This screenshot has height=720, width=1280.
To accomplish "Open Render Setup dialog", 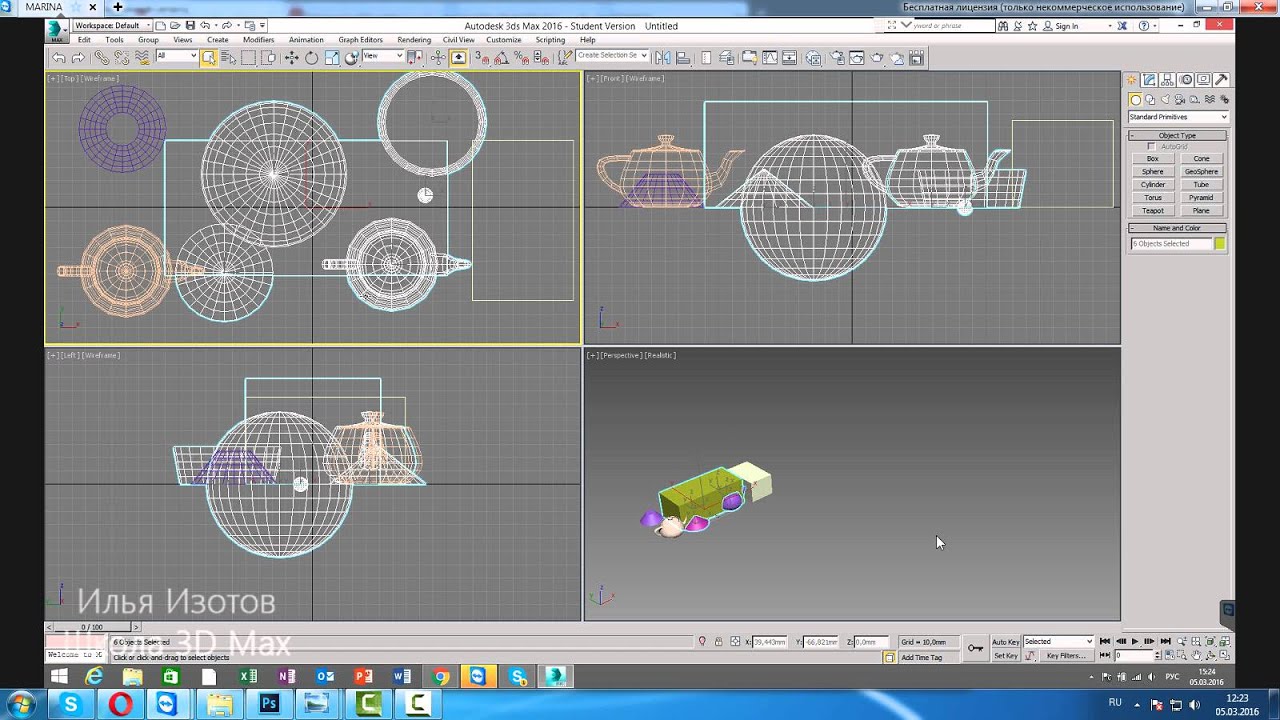I will [837, 57].
